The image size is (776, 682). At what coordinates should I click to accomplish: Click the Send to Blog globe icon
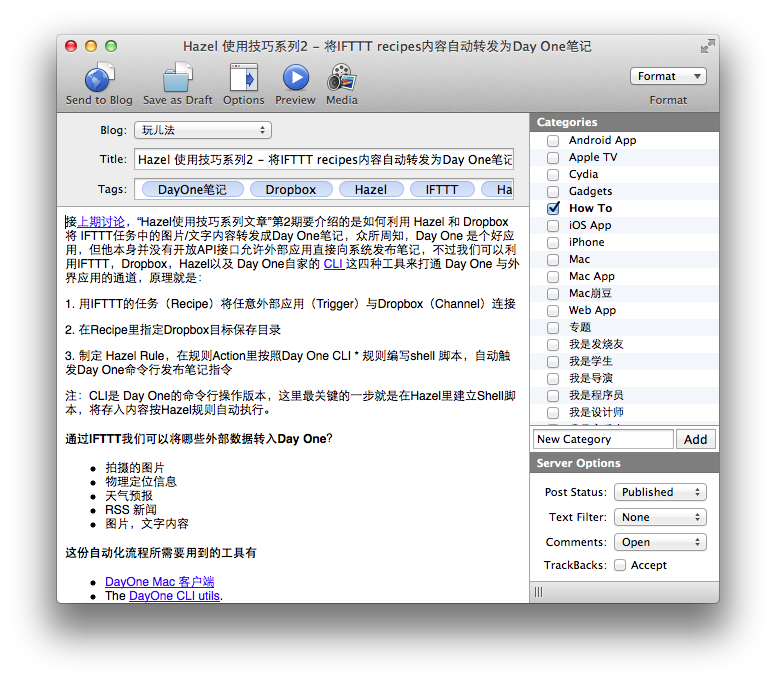(99, 77)
